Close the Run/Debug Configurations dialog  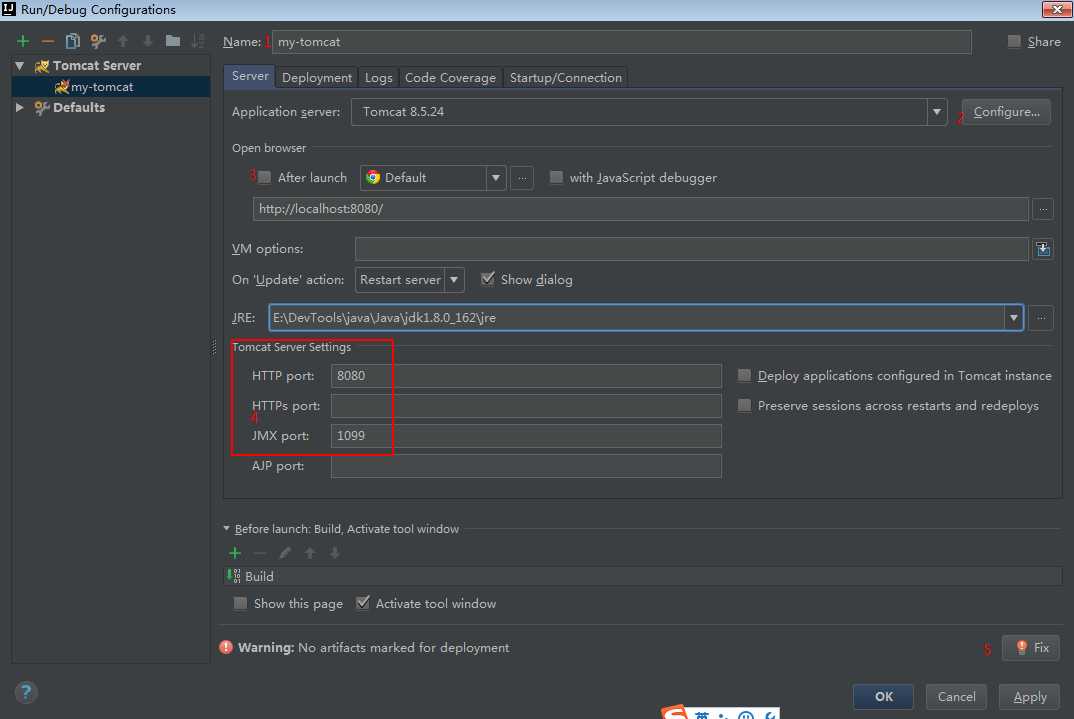1057,9
